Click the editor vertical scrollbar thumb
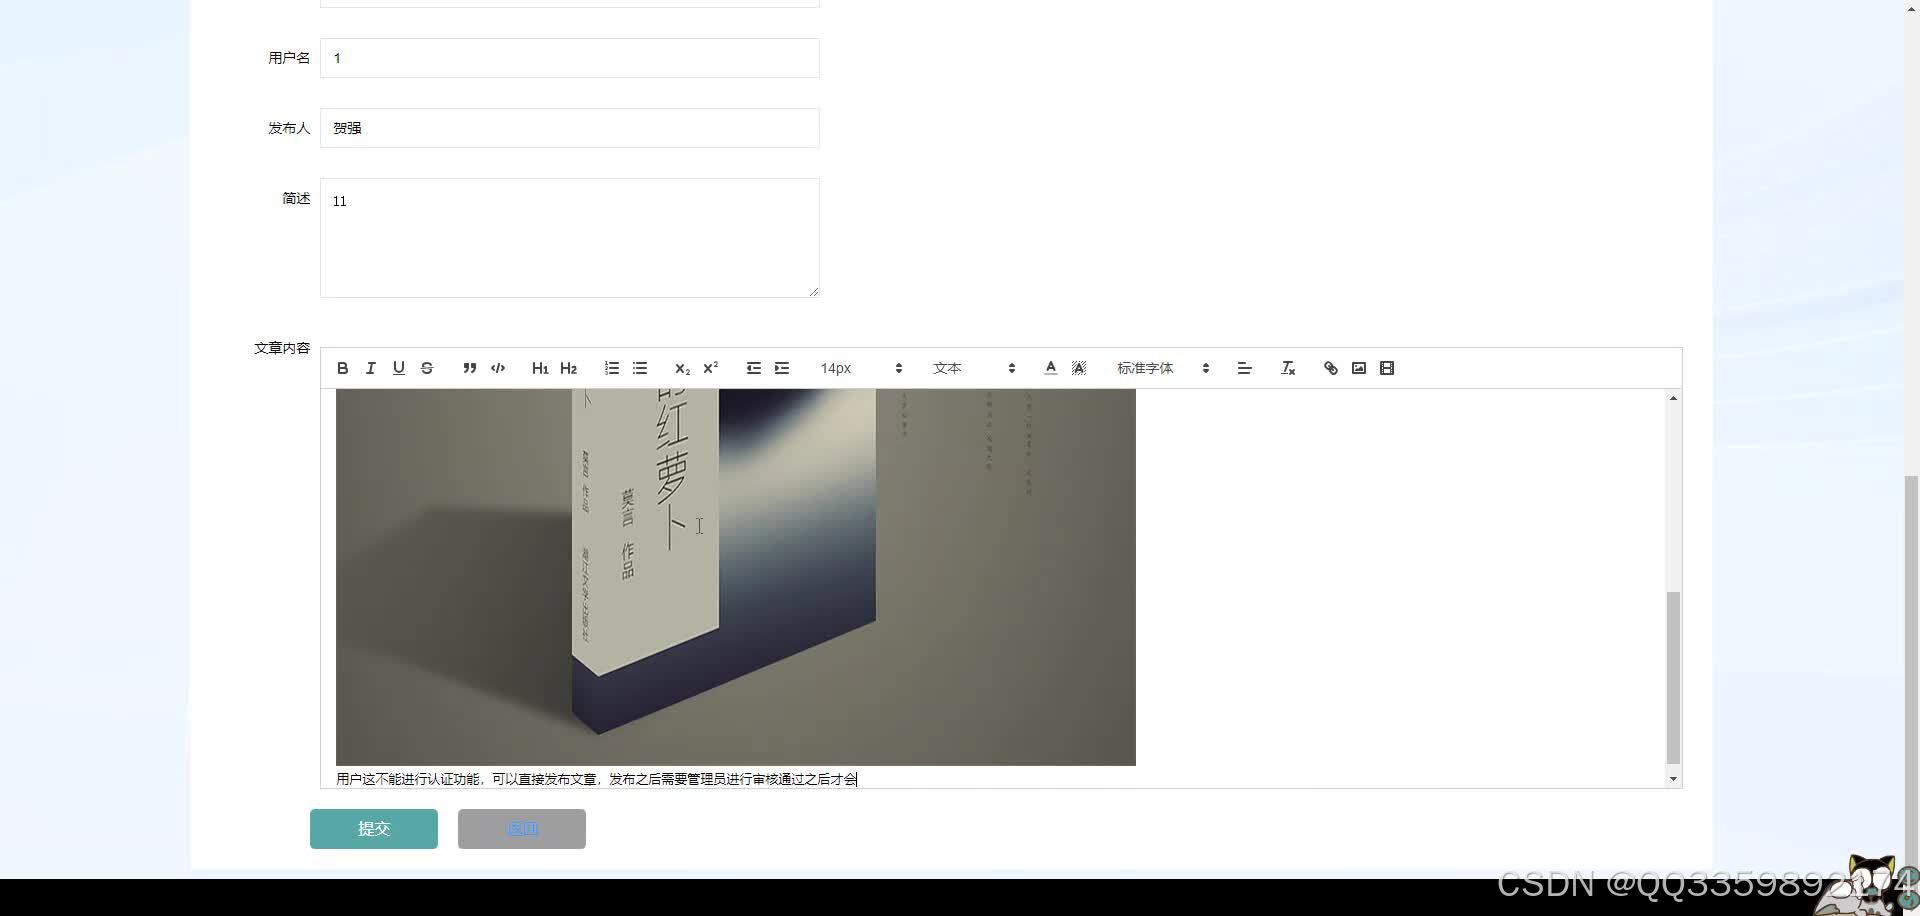The image size is (1920, 916). pos(1673,678)
